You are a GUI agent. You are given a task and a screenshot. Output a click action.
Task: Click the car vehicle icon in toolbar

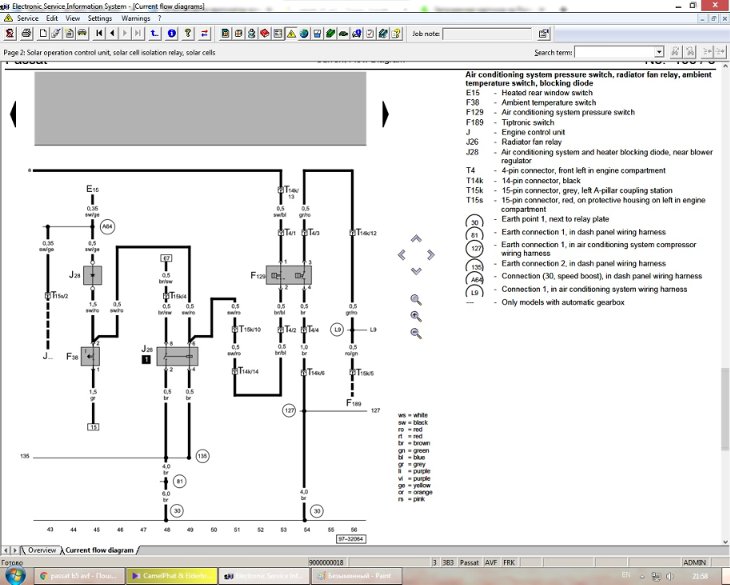point(82,34)
